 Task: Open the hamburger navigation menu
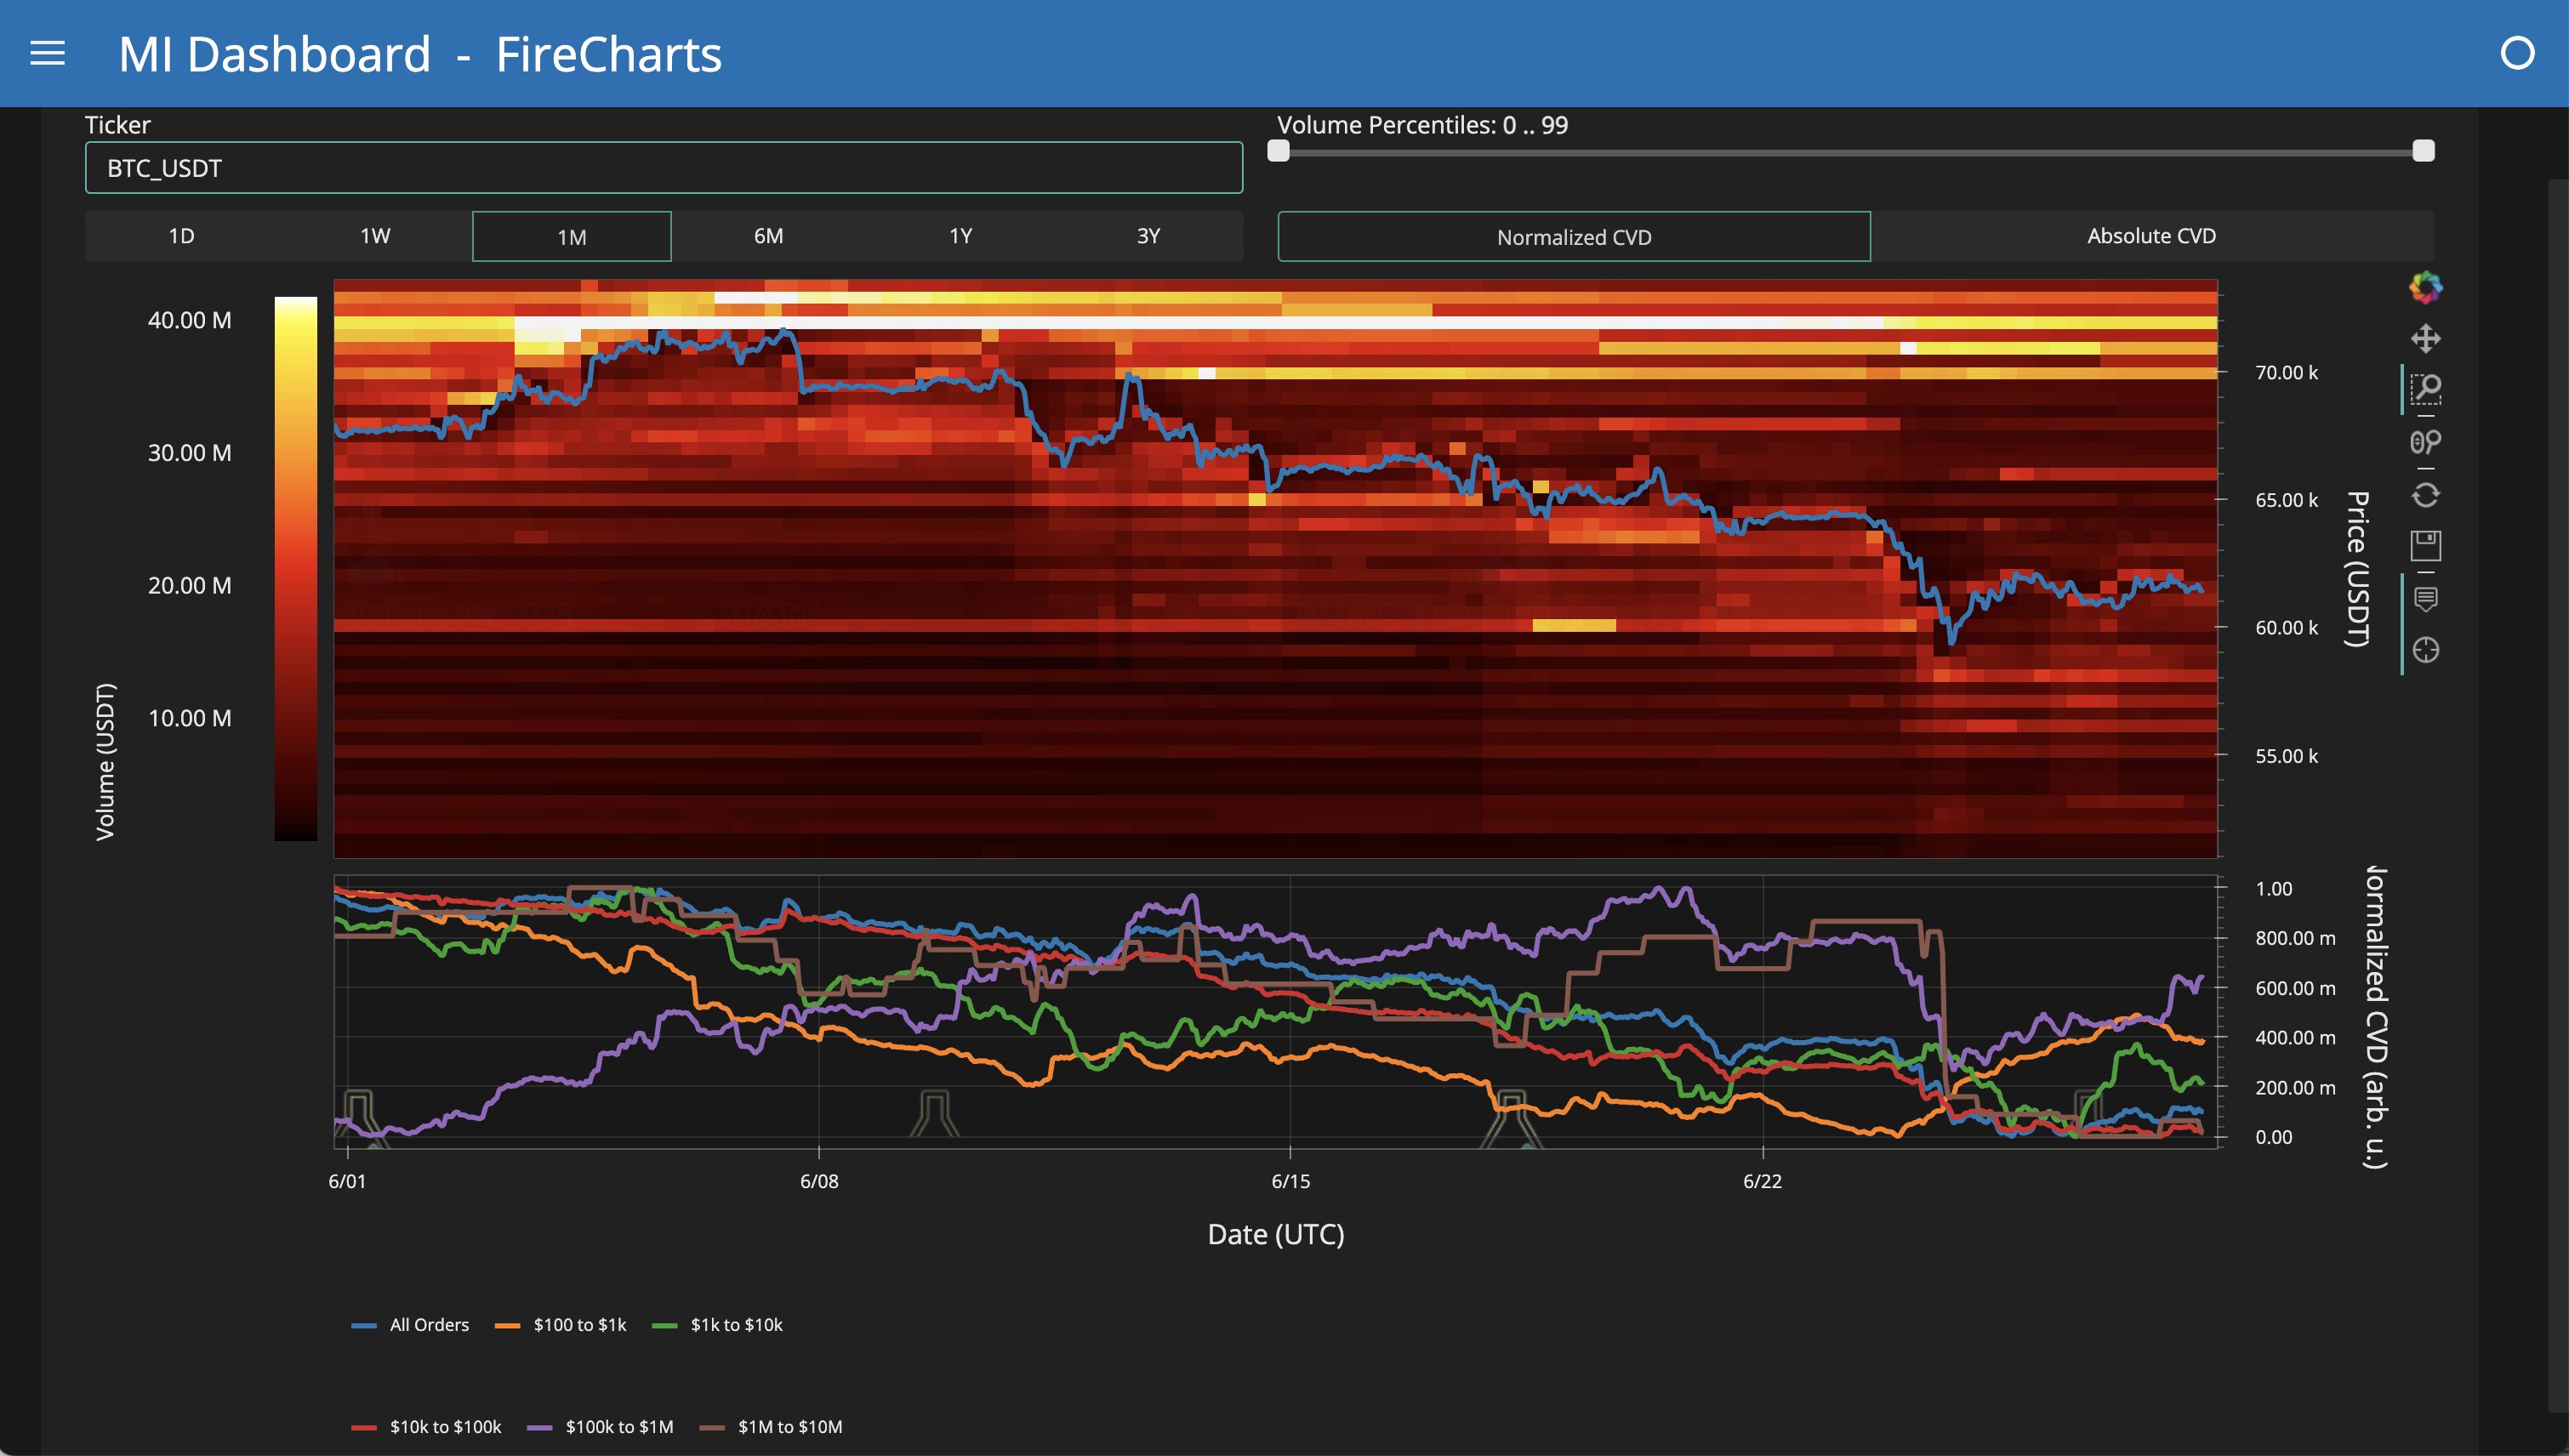[47, 53]
